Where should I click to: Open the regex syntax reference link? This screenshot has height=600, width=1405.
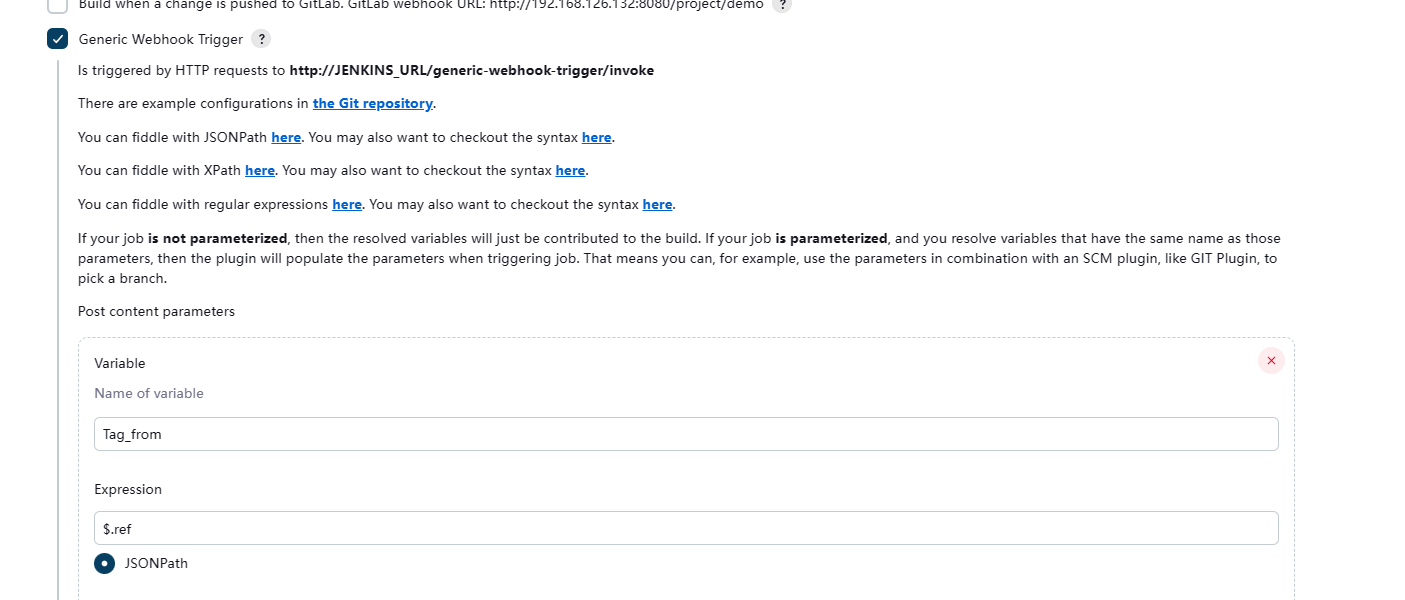657,204
